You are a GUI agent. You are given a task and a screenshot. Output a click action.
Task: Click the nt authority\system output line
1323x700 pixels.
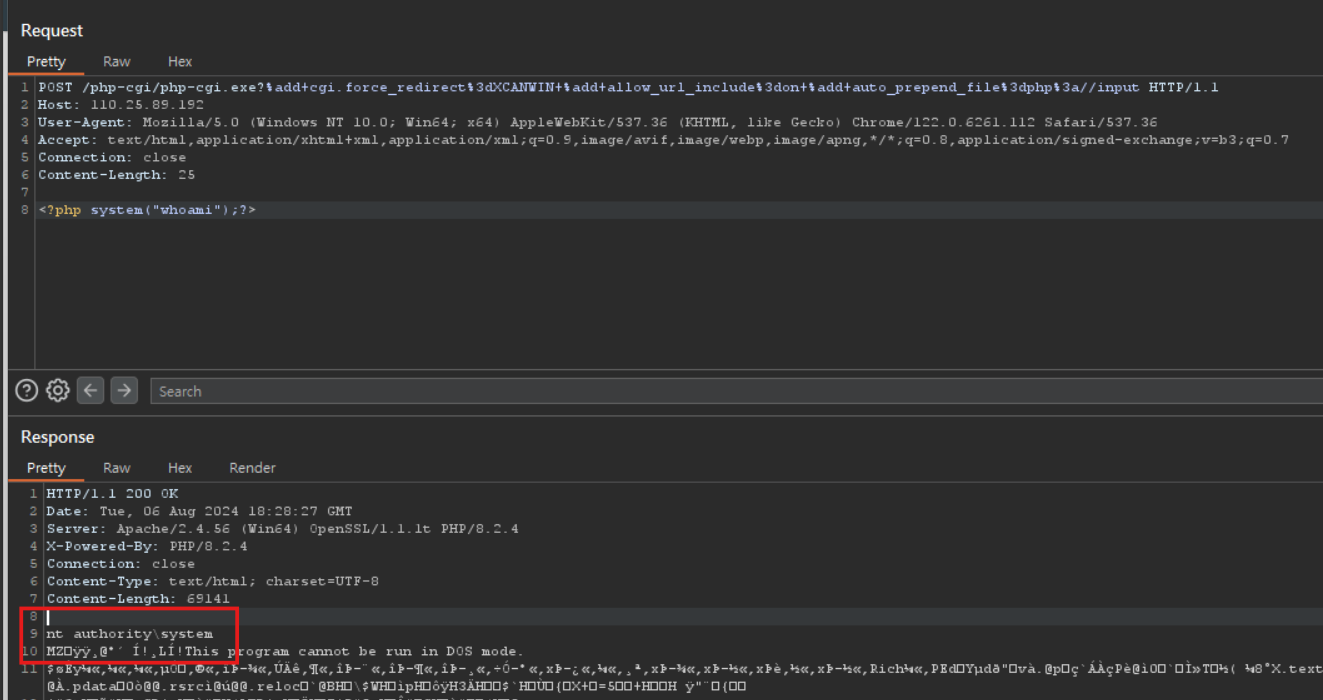(x=129, y=633)
